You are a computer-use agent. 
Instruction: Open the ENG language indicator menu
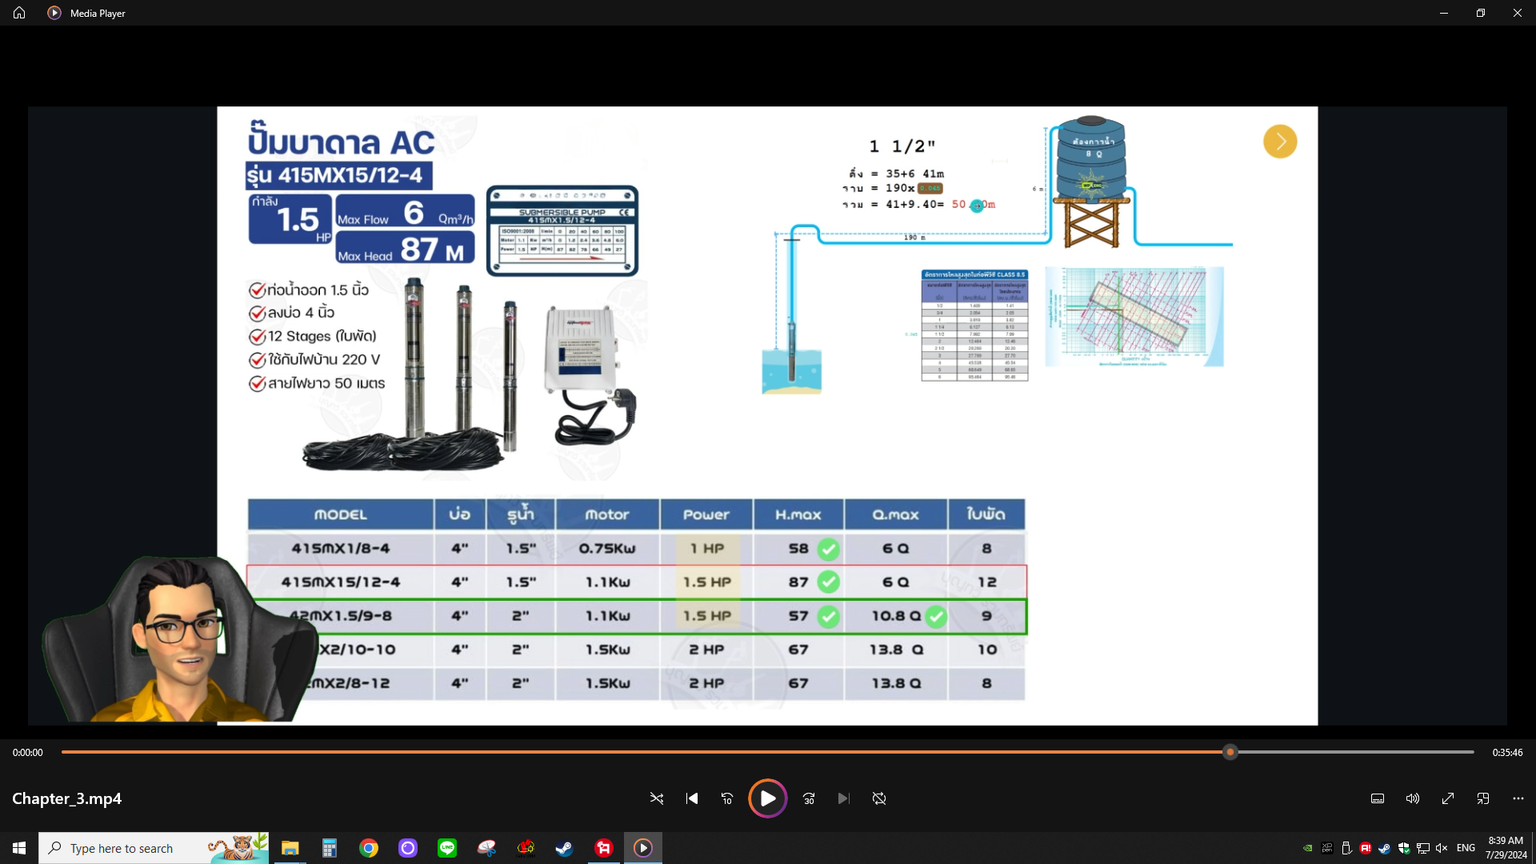(1466, 848)
